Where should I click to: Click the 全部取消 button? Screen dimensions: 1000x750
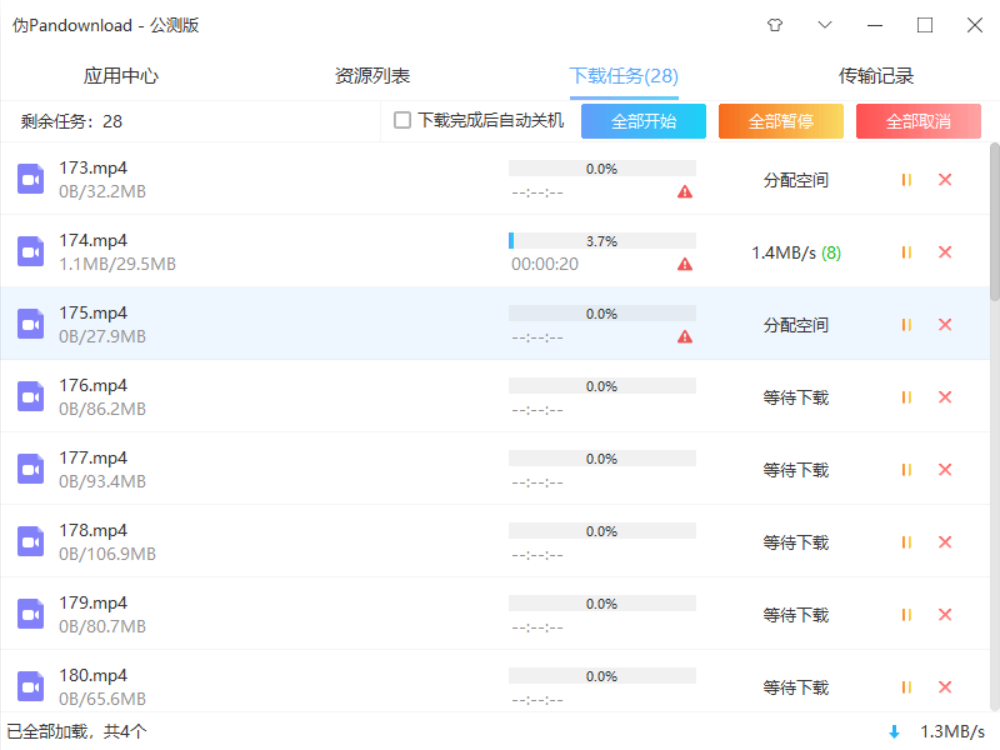[x=918, y=122]
